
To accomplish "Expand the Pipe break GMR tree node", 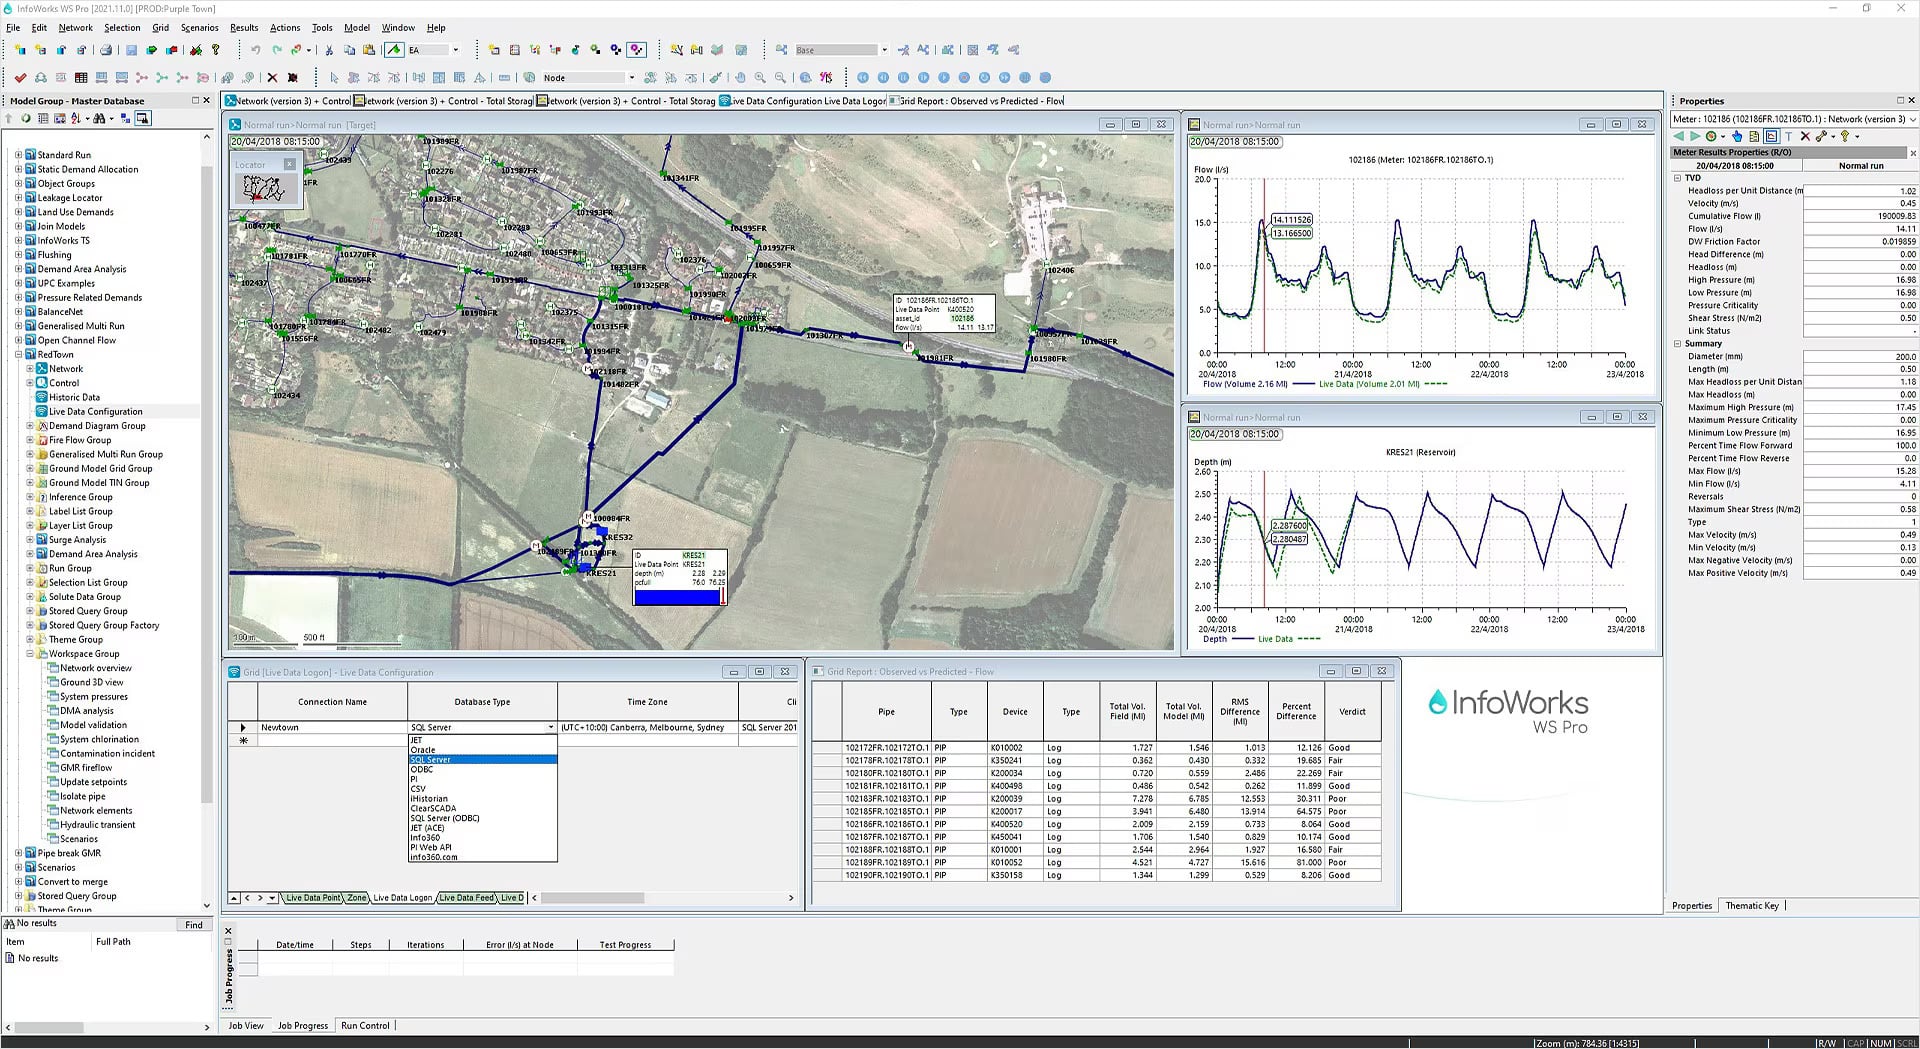I will point(16,852).
